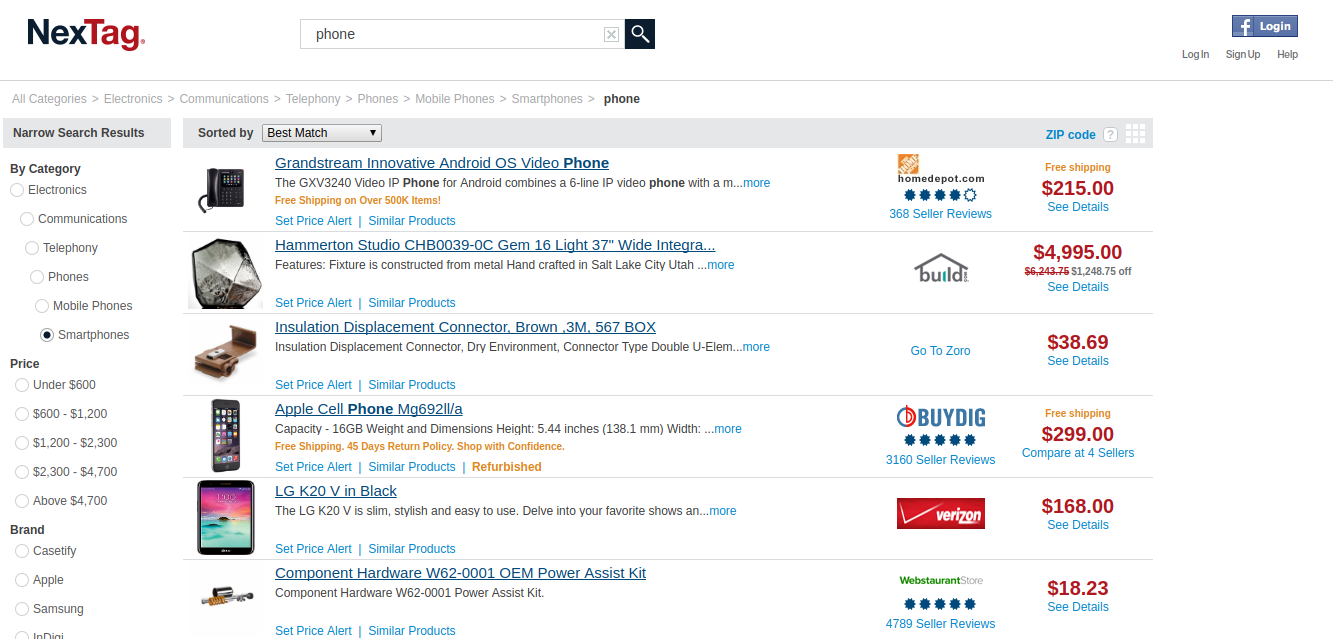Click the NexTag logo

[x=87, y=34]
